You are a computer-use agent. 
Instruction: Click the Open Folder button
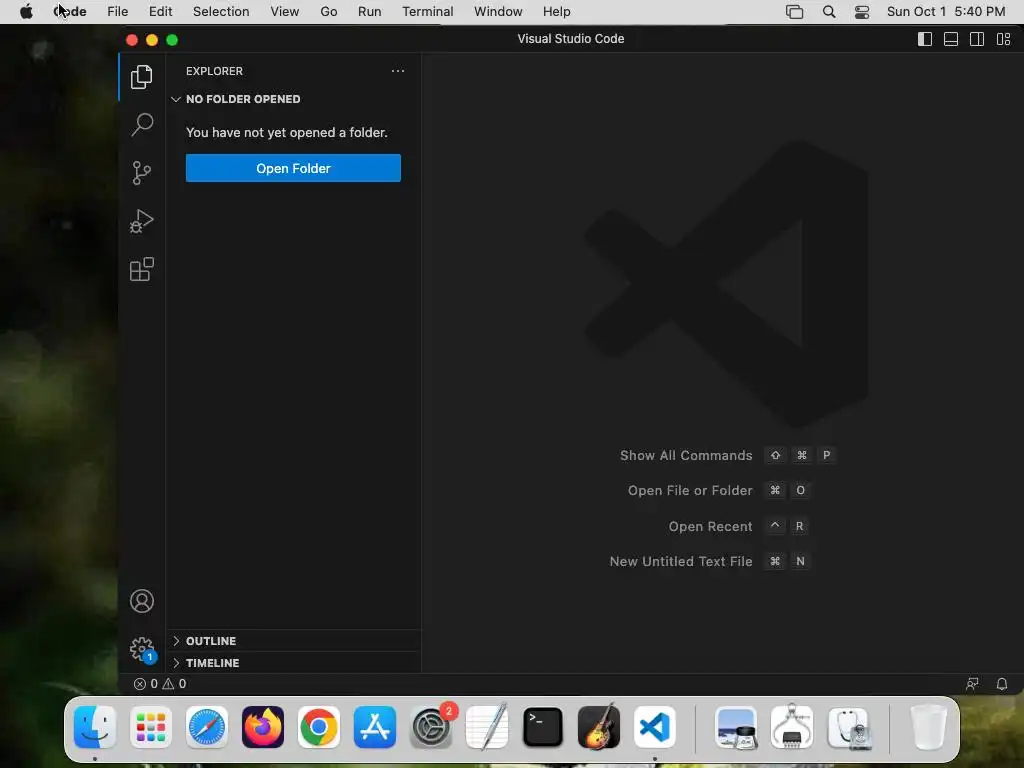click(x=293, y=168)
